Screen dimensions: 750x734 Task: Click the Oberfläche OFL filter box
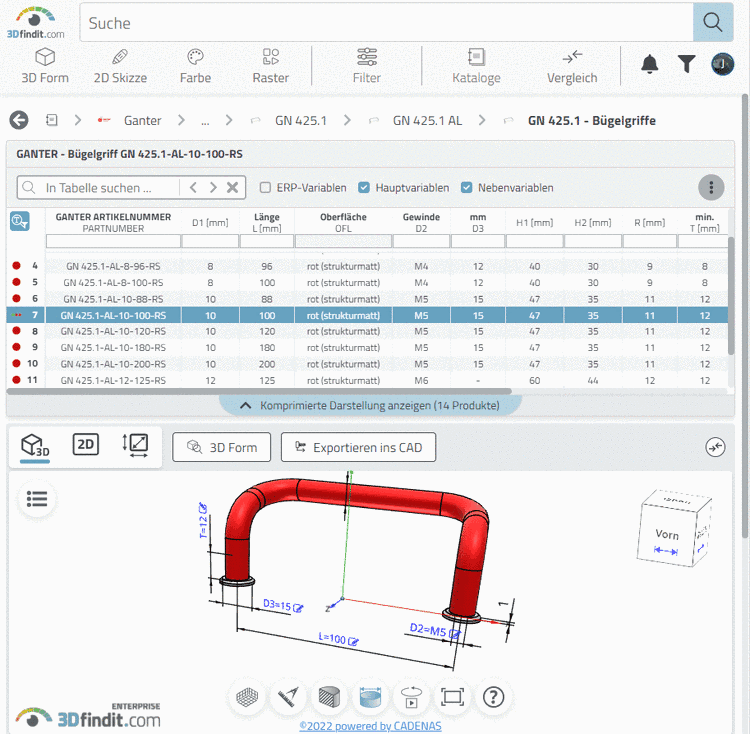click(343, 241)
